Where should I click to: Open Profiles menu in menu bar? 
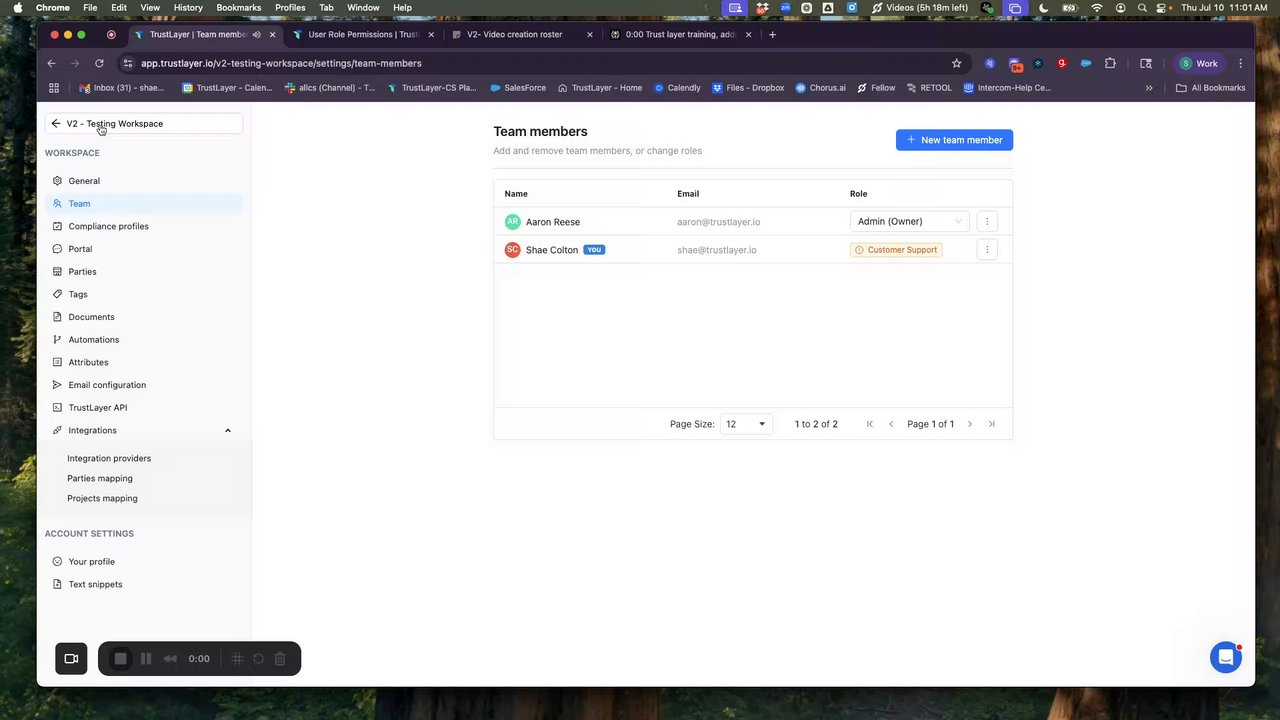point(290,7)
